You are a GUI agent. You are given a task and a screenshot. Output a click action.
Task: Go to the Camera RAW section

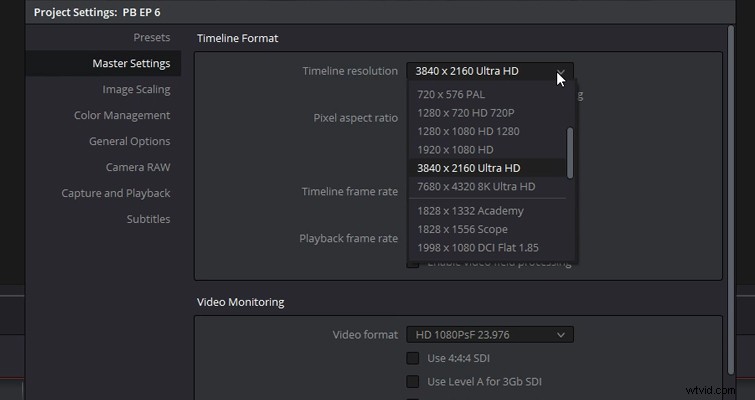[x=138, y=168]
